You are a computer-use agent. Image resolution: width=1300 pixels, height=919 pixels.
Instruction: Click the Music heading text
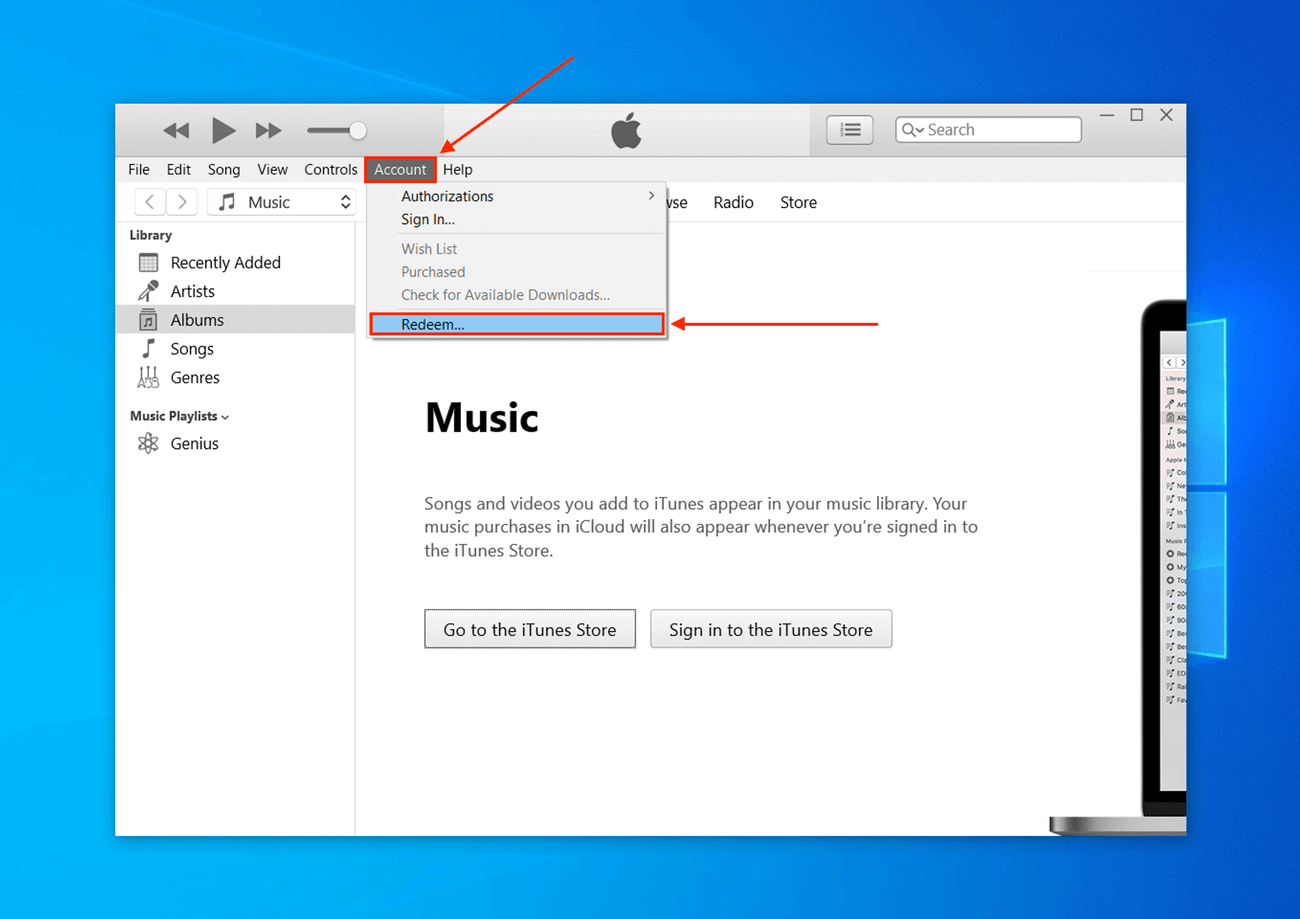coord(482,417)
